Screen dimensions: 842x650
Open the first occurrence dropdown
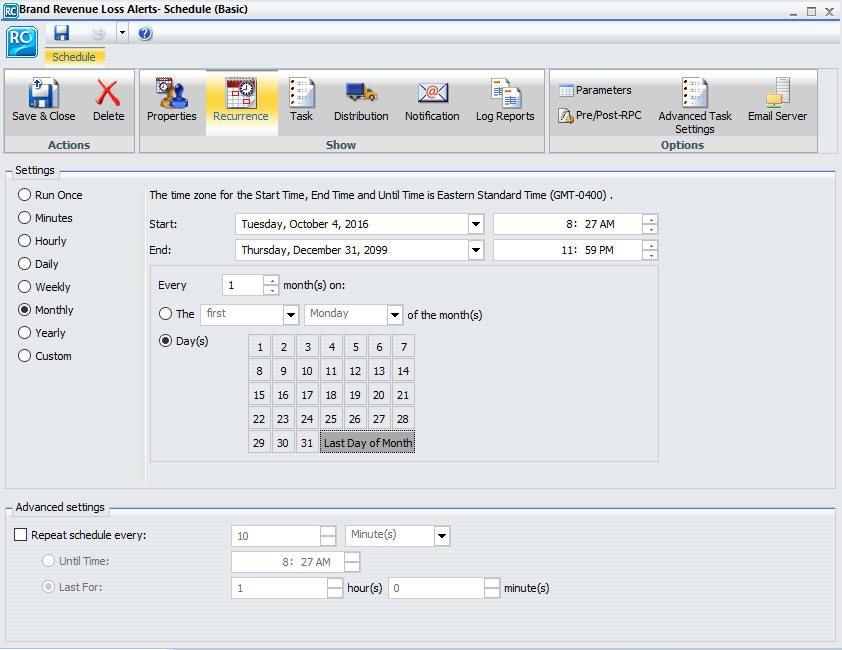pos(290,314)
